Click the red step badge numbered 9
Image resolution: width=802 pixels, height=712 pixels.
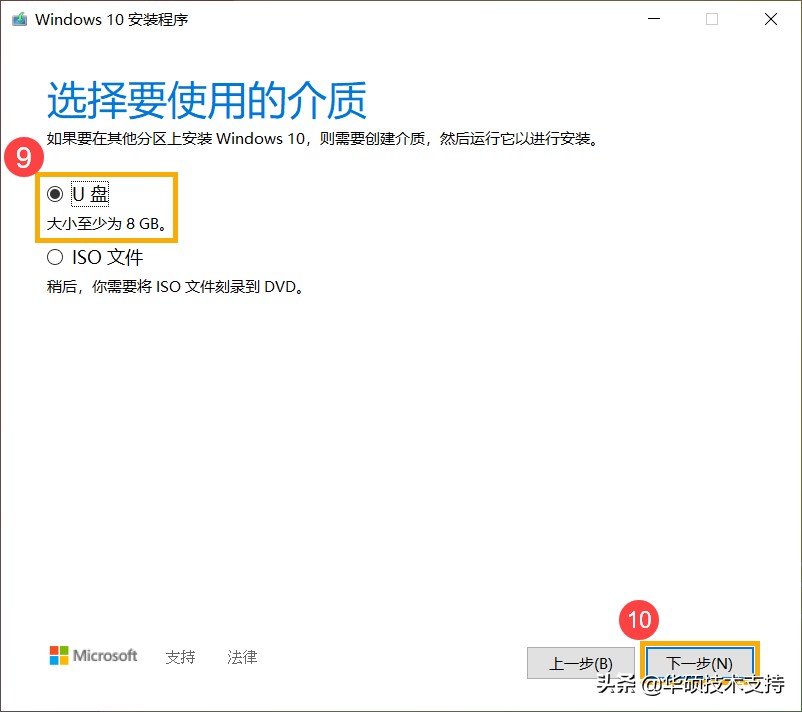click(23, 157)
